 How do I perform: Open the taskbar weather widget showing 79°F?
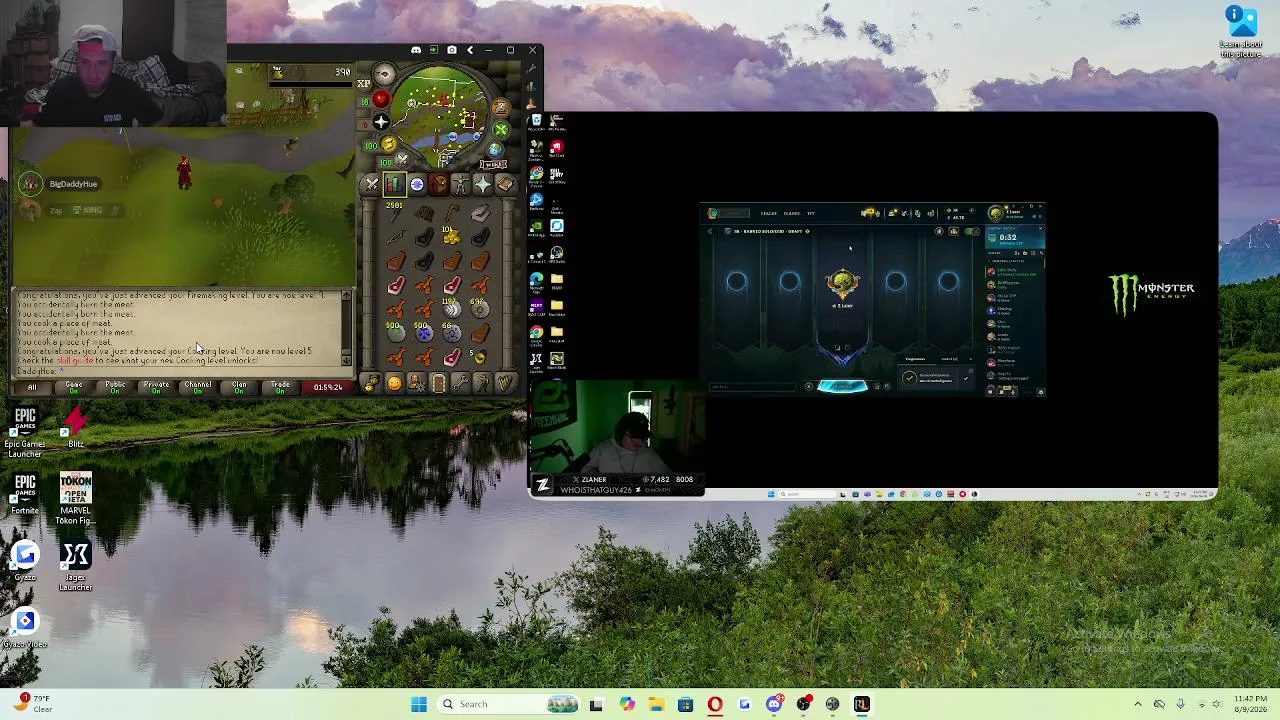point(33,704)
